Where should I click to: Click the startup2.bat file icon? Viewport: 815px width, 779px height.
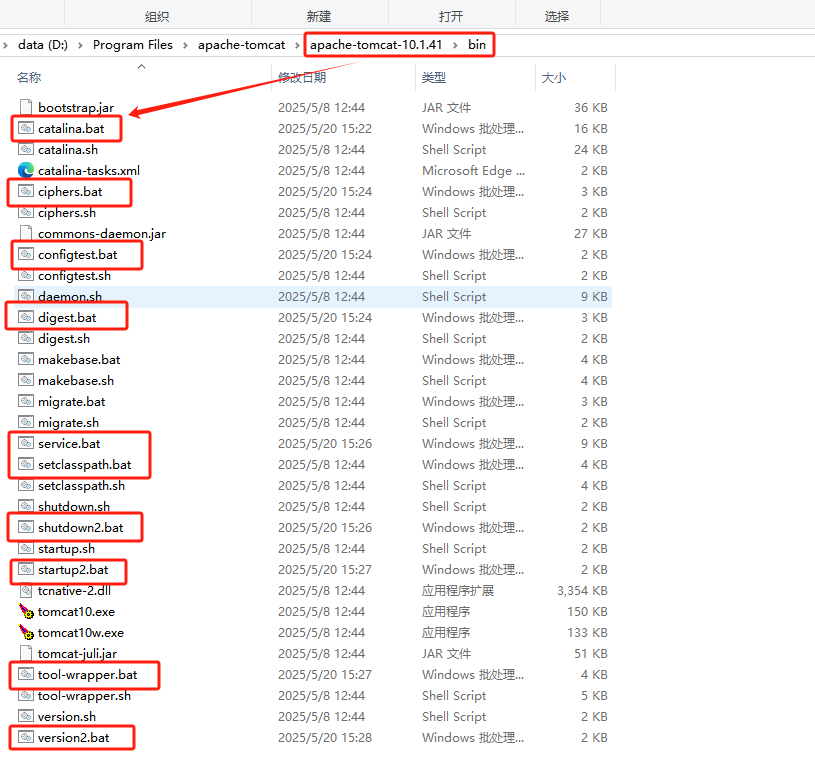[26, 569]
